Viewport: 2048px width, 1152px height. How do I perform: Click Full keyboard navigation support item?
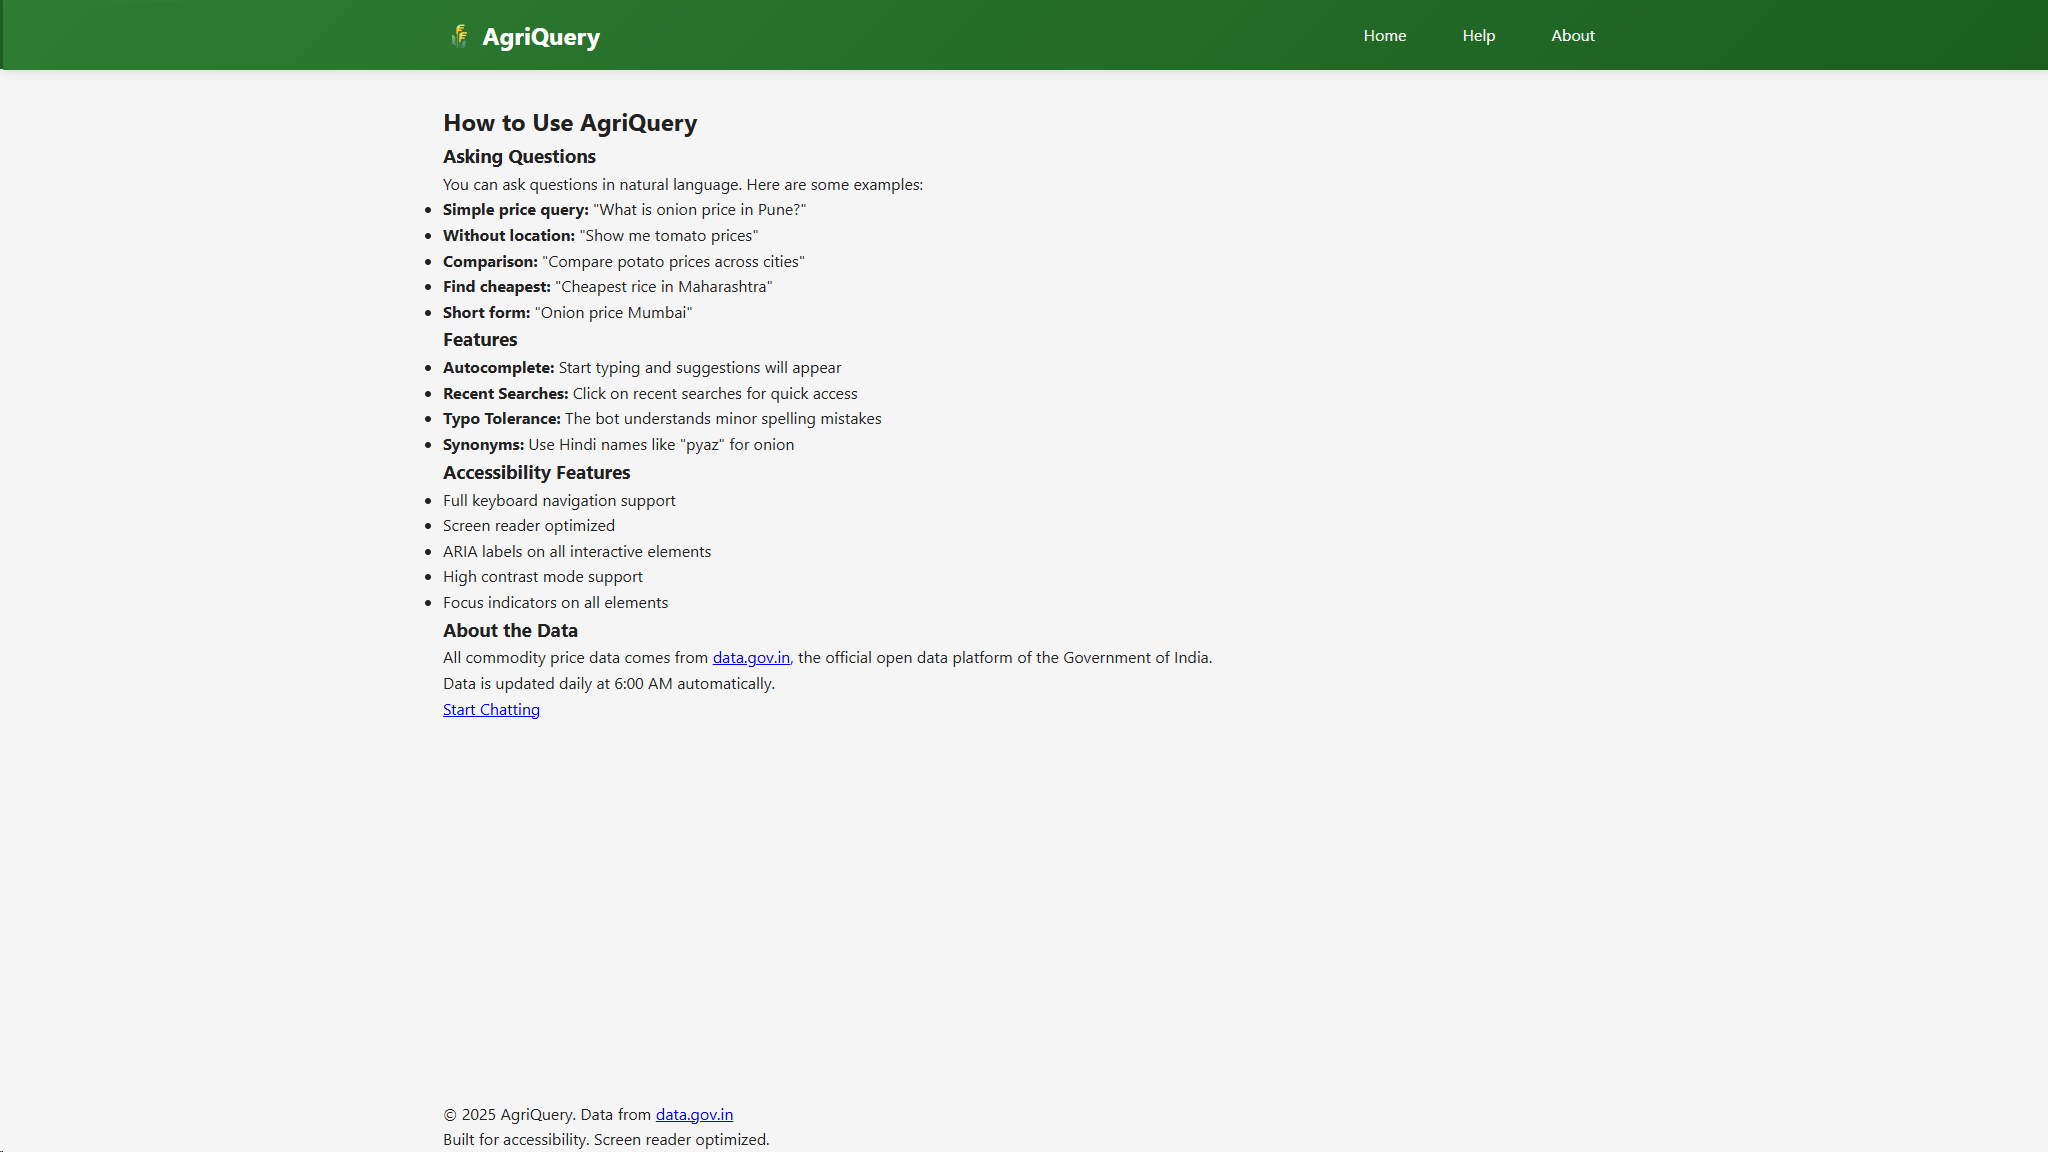coord(559,500)
